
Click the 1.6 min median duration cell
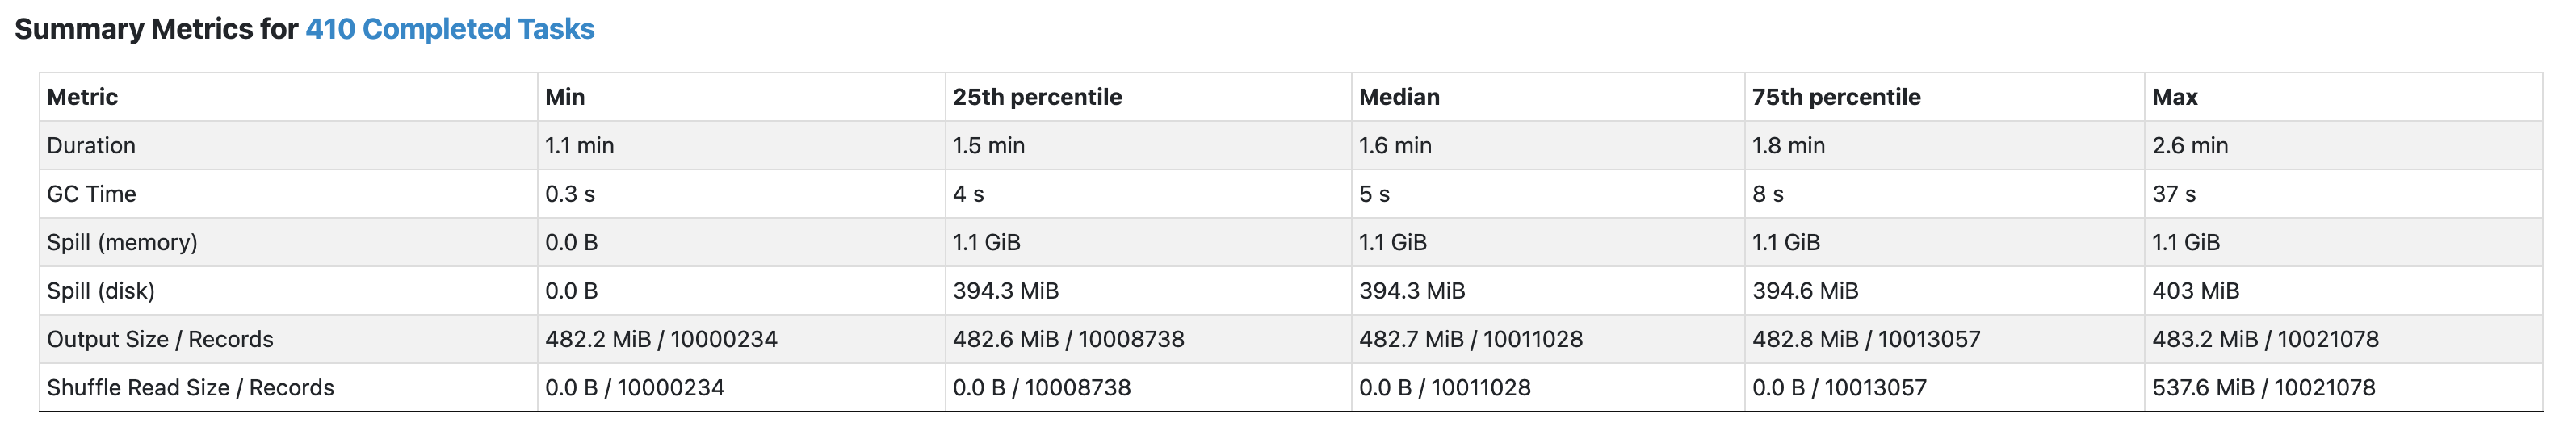click(x=1395, y=145)
